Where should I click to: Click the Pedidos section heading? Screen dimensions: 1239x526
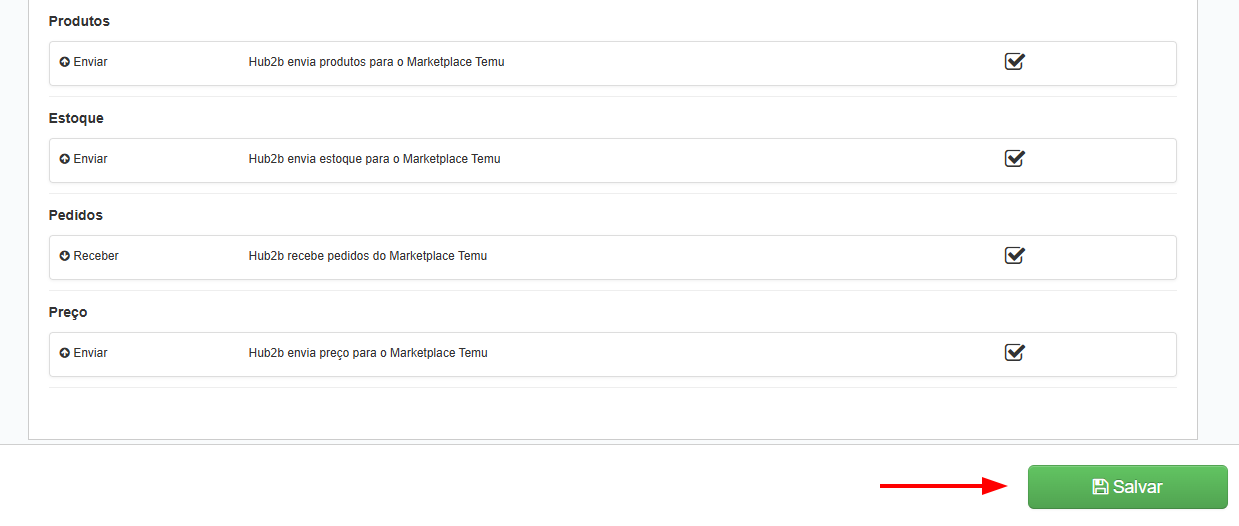pyautogui.click(x=76, y=215)
